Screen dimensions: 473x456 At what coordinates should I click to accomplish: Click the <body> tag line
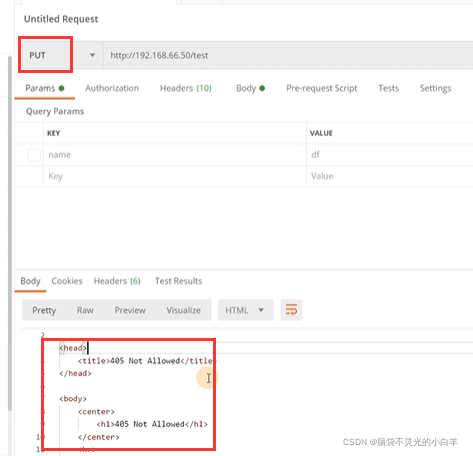[x=73, y=399]
